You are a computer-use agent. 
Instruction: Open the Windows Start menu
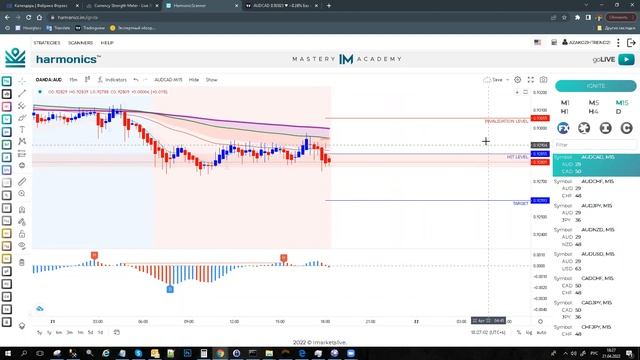point(7,353)
